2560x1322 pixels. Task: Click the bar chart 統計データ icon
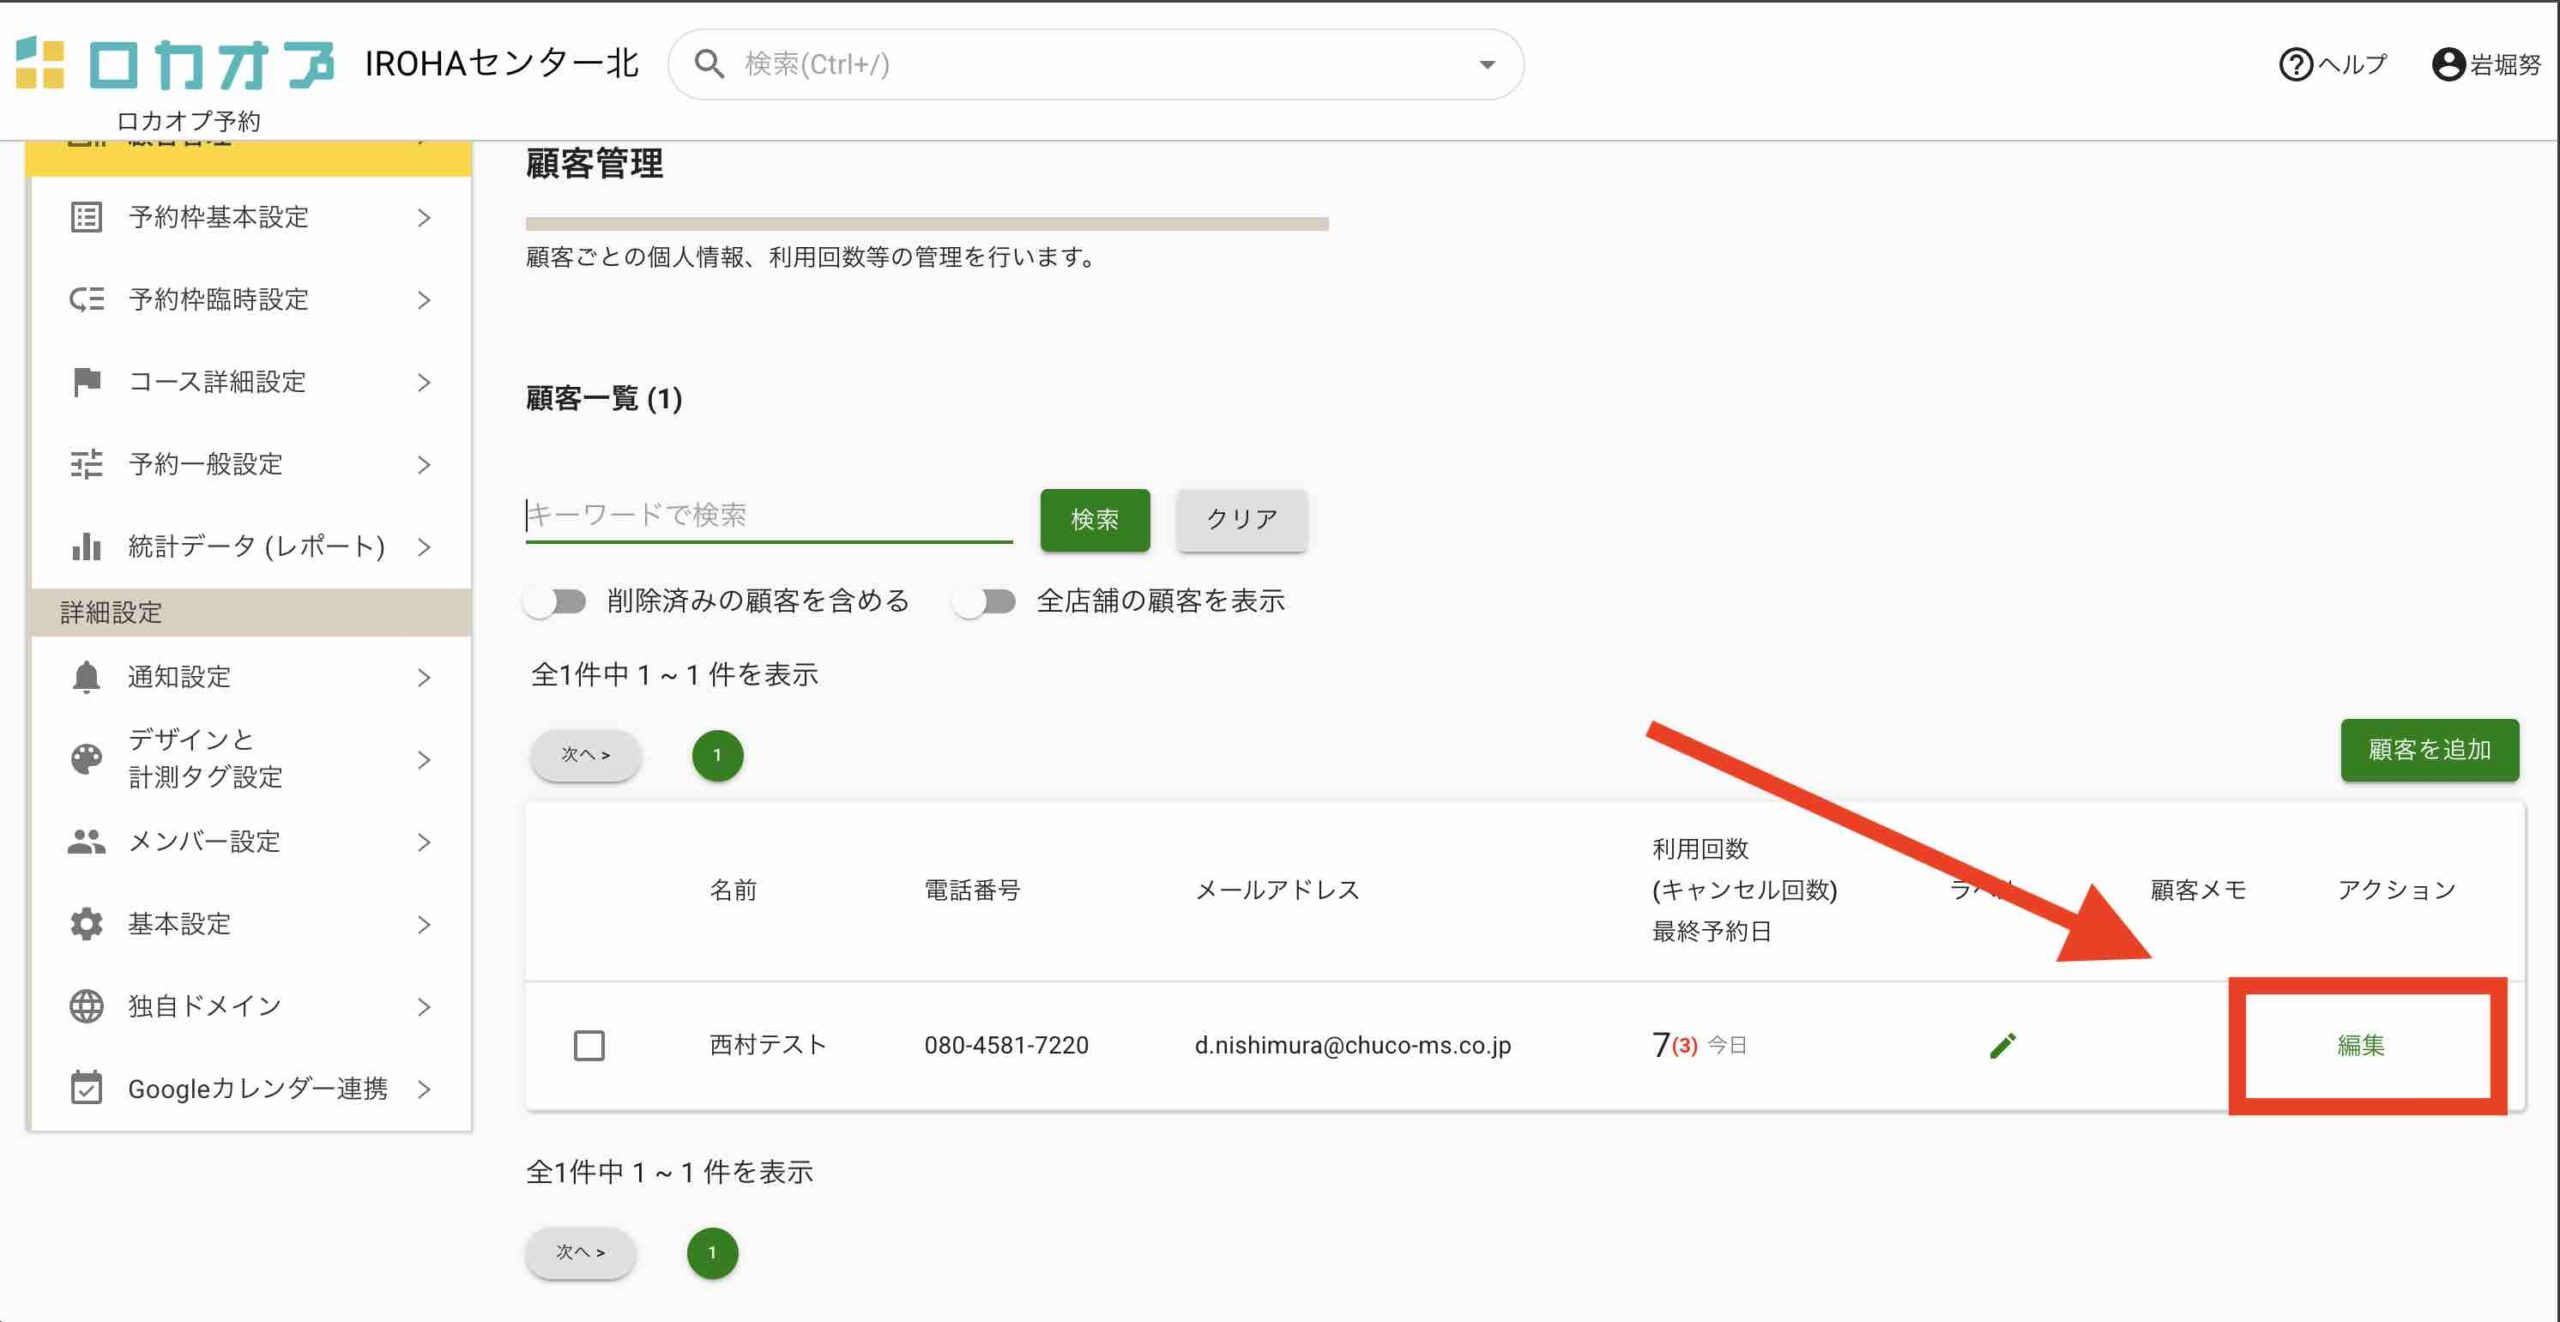pyautogui.click(x=86, y=547)
